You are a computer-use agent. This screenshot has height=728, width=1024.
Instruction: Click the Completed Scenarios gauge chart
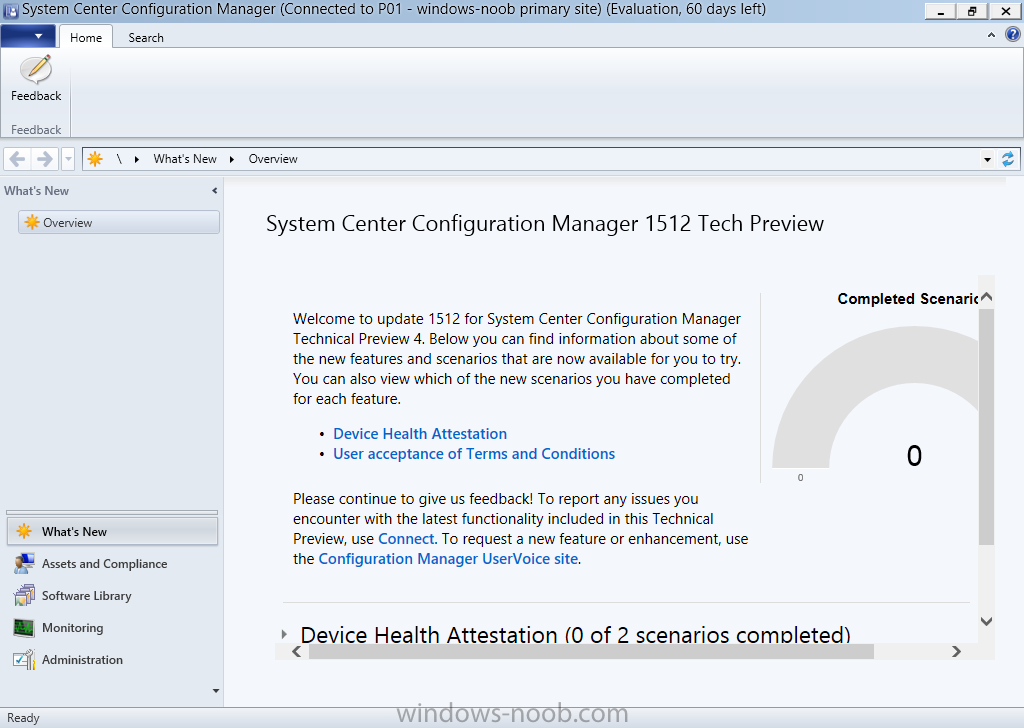[875, 398]
